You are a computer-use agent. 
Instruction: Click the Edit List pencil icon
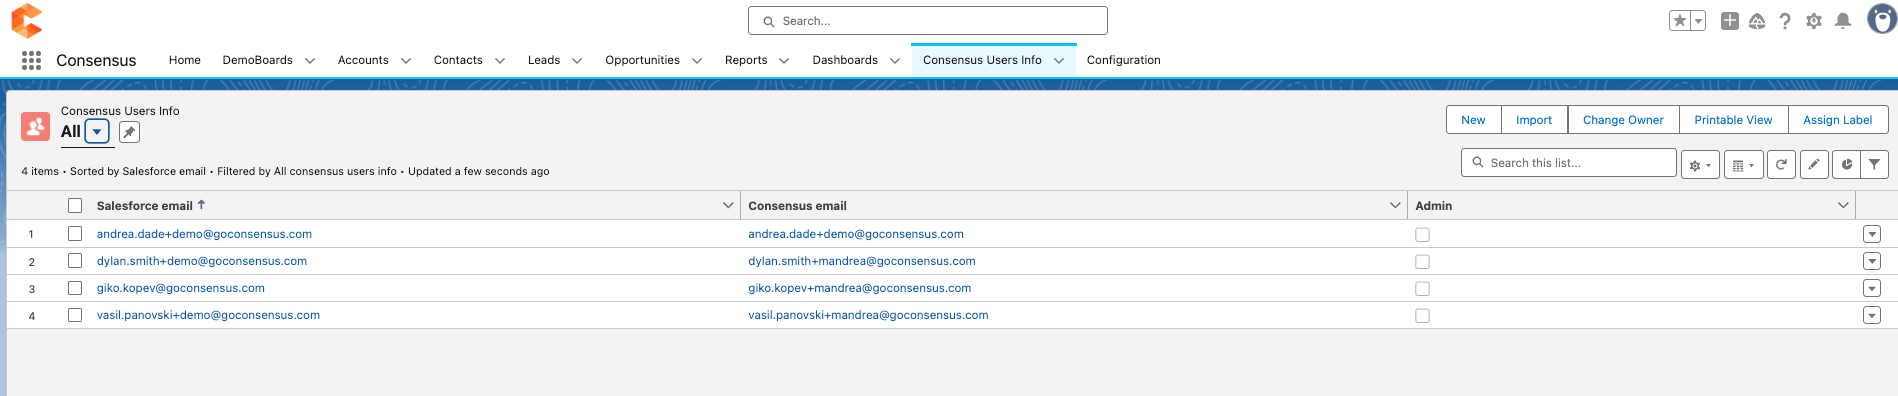(1814, 164)
